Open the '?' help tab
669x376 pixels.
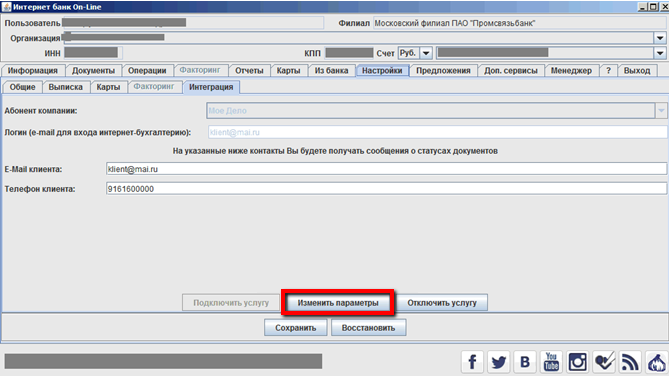tap(608, 71)
